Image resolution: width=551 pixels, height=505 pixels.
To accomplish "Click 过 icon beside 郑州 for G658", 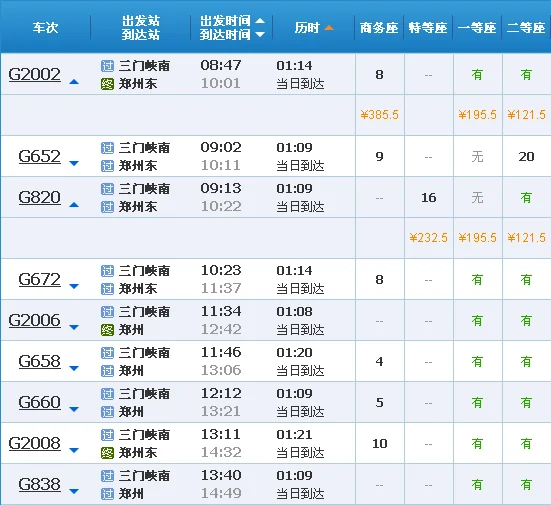I will [x=108, y=371].
